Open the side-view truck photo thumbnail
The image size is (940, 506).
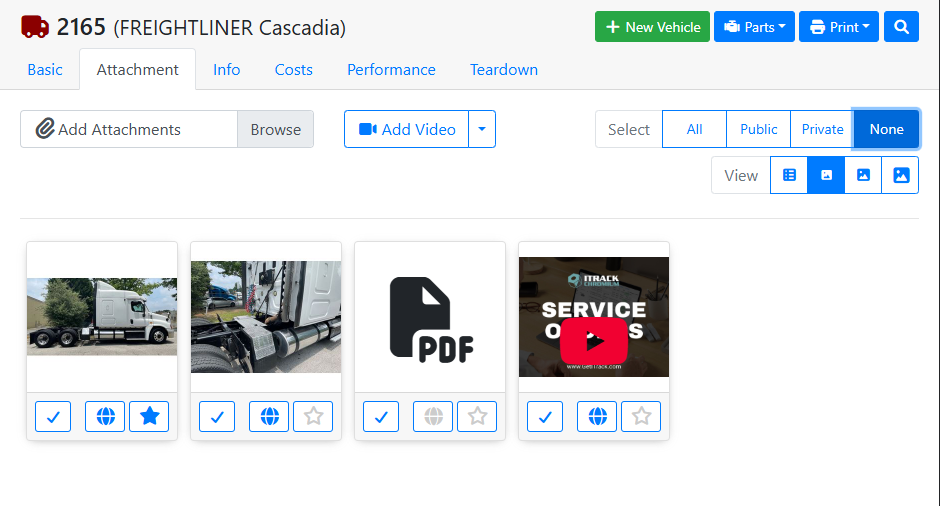(x=102, y=317)
